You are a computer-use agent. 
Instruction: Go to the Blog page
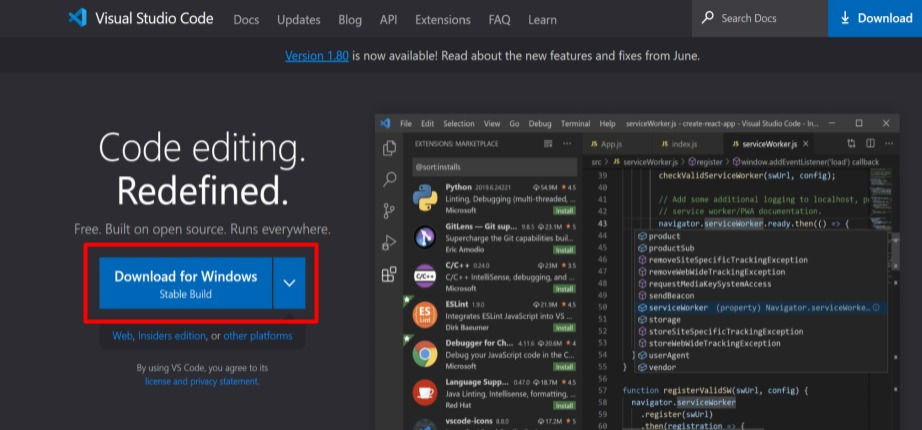(x=350, y=19)
